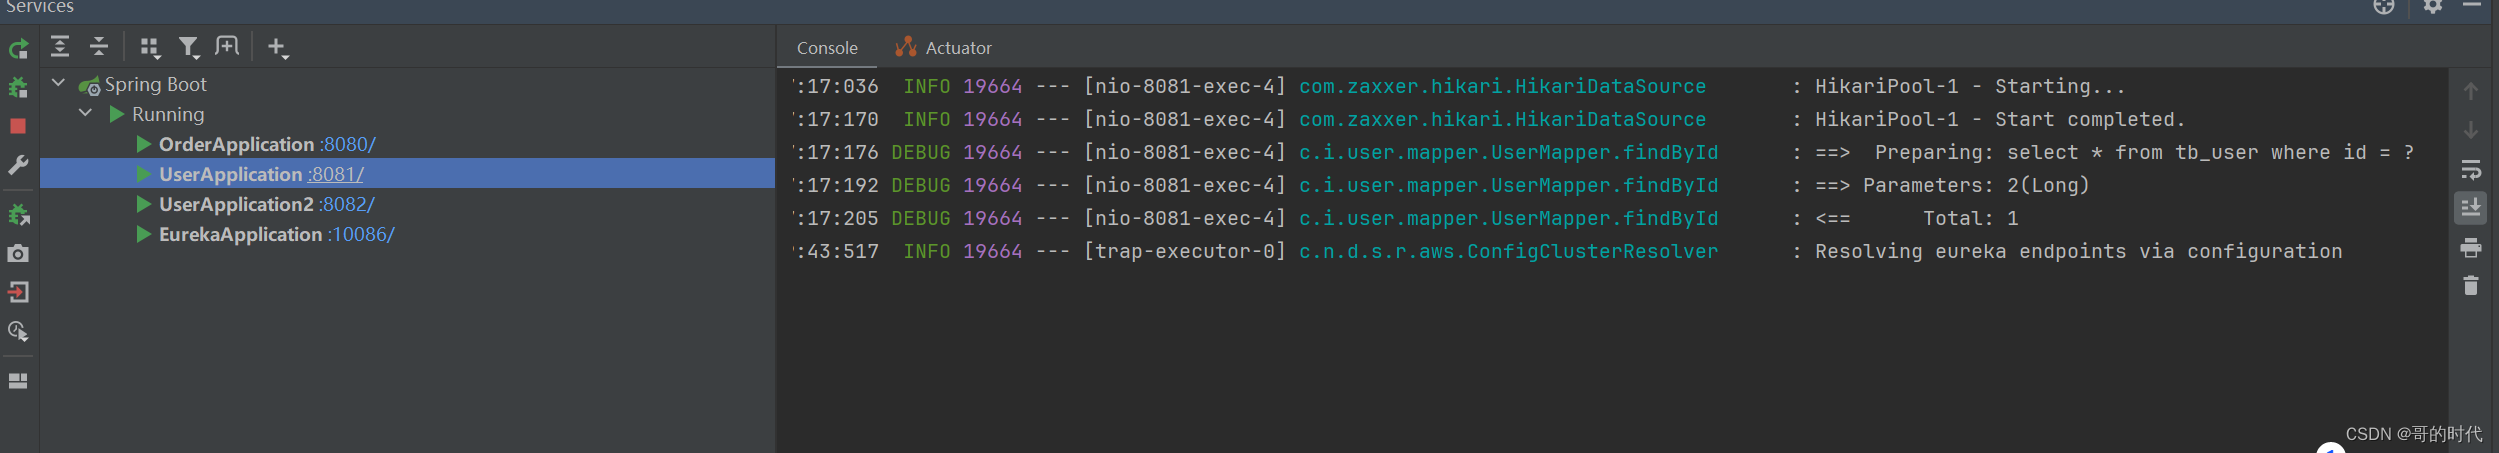Open the Filter dropdown in toolbar
Viewport: 2499px width, 453px height.
click(x=188, y=47)
